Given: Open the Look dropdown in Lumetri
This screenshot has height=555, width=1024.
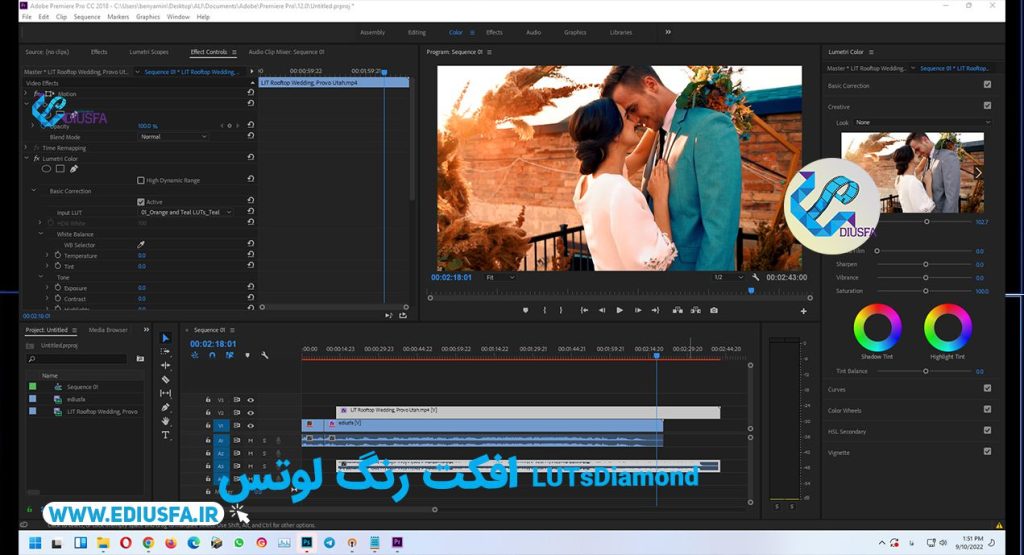Looking at the screenshot, I should pyautogui.click(x=922, y=122).
